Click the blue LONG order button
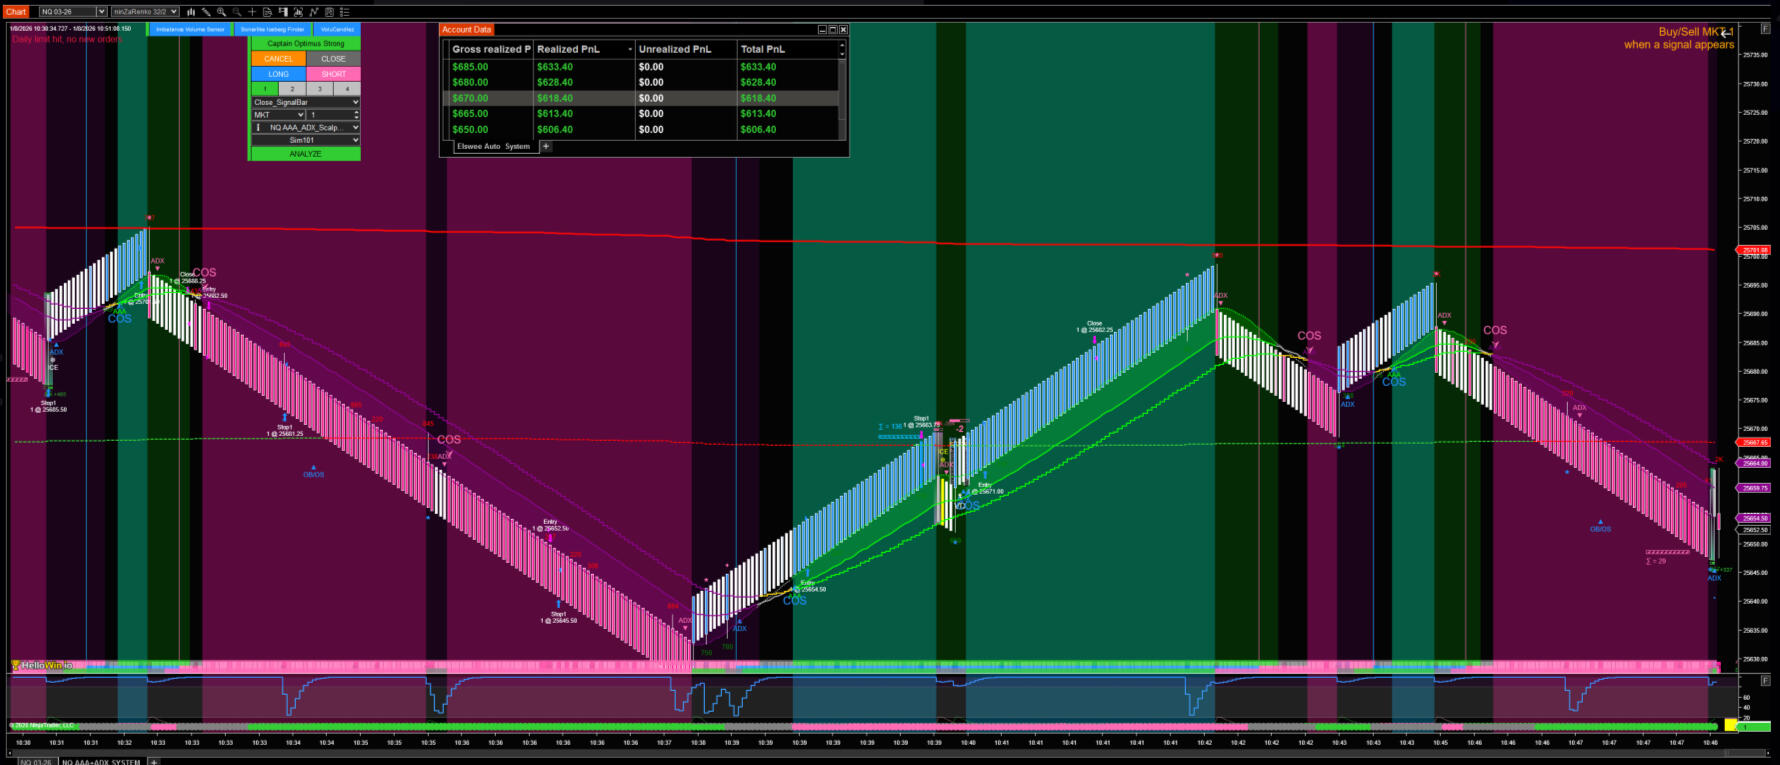 [x=278, y=74]
